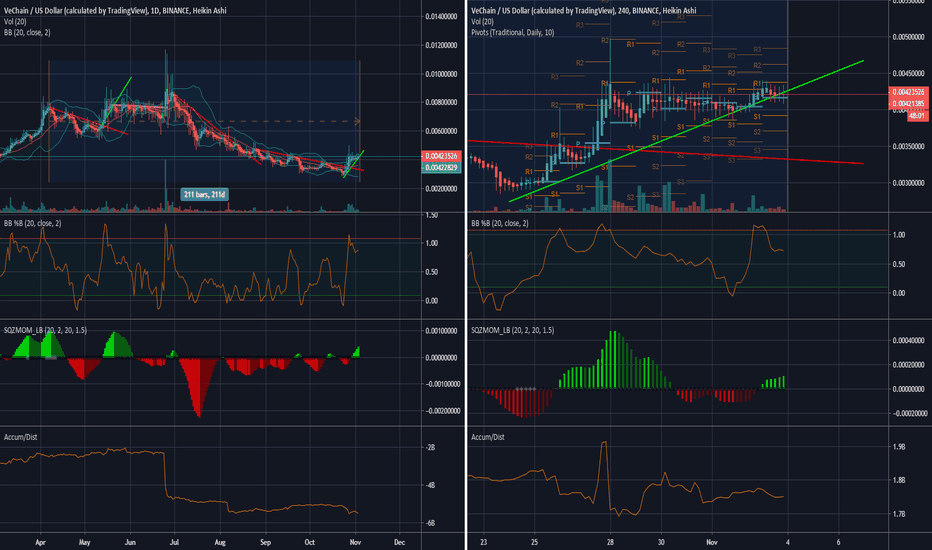The width and height of the screenshot is (932, 550).
Task: Click the 48:01 countdown tag
Action: 917,115
